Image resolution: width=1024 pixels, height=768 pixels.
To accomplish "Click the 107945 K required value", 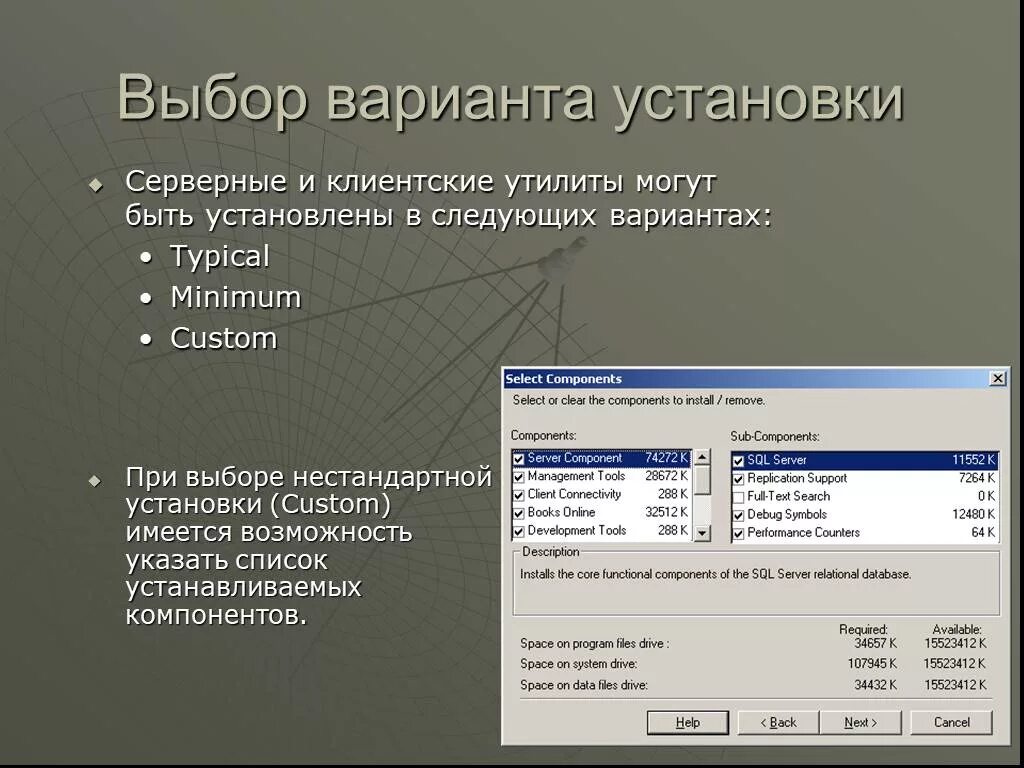I will tap(872, 664).
